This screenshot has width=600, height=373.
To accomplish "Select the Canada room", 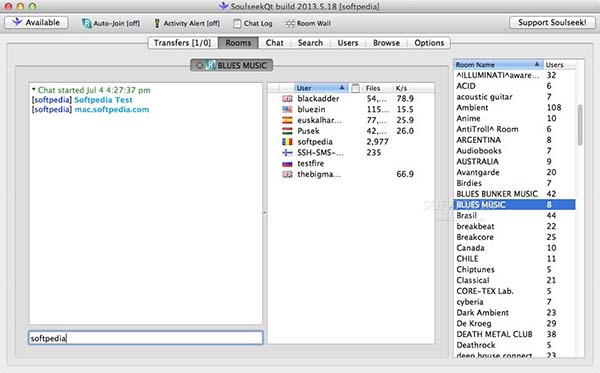I will pos(514,248).
